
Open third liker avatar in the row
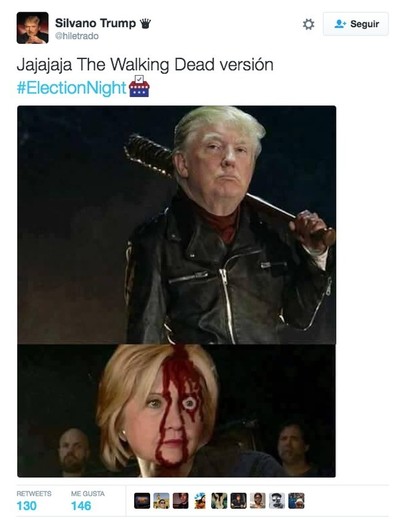(x=181, y=501)
